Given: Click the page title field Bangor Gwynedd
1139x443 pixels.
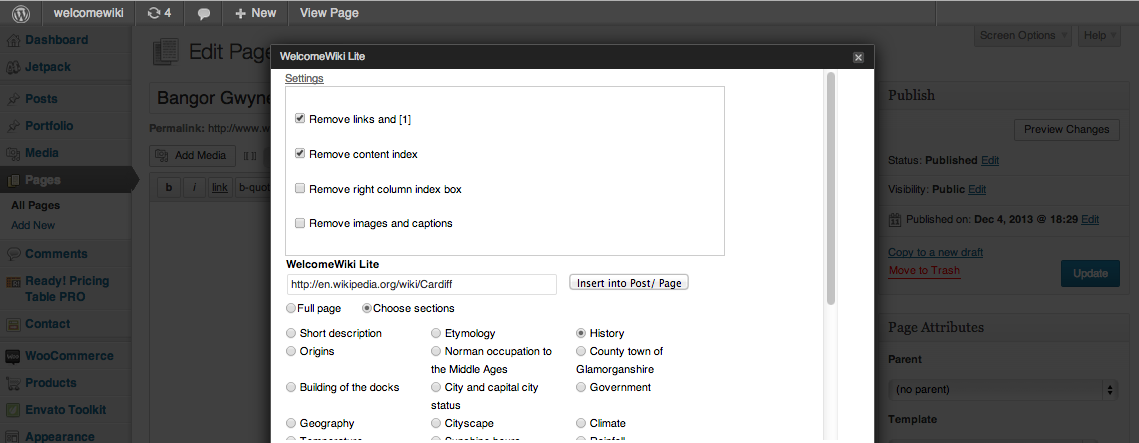Looking at the screenshot, I should pos(211,98).
